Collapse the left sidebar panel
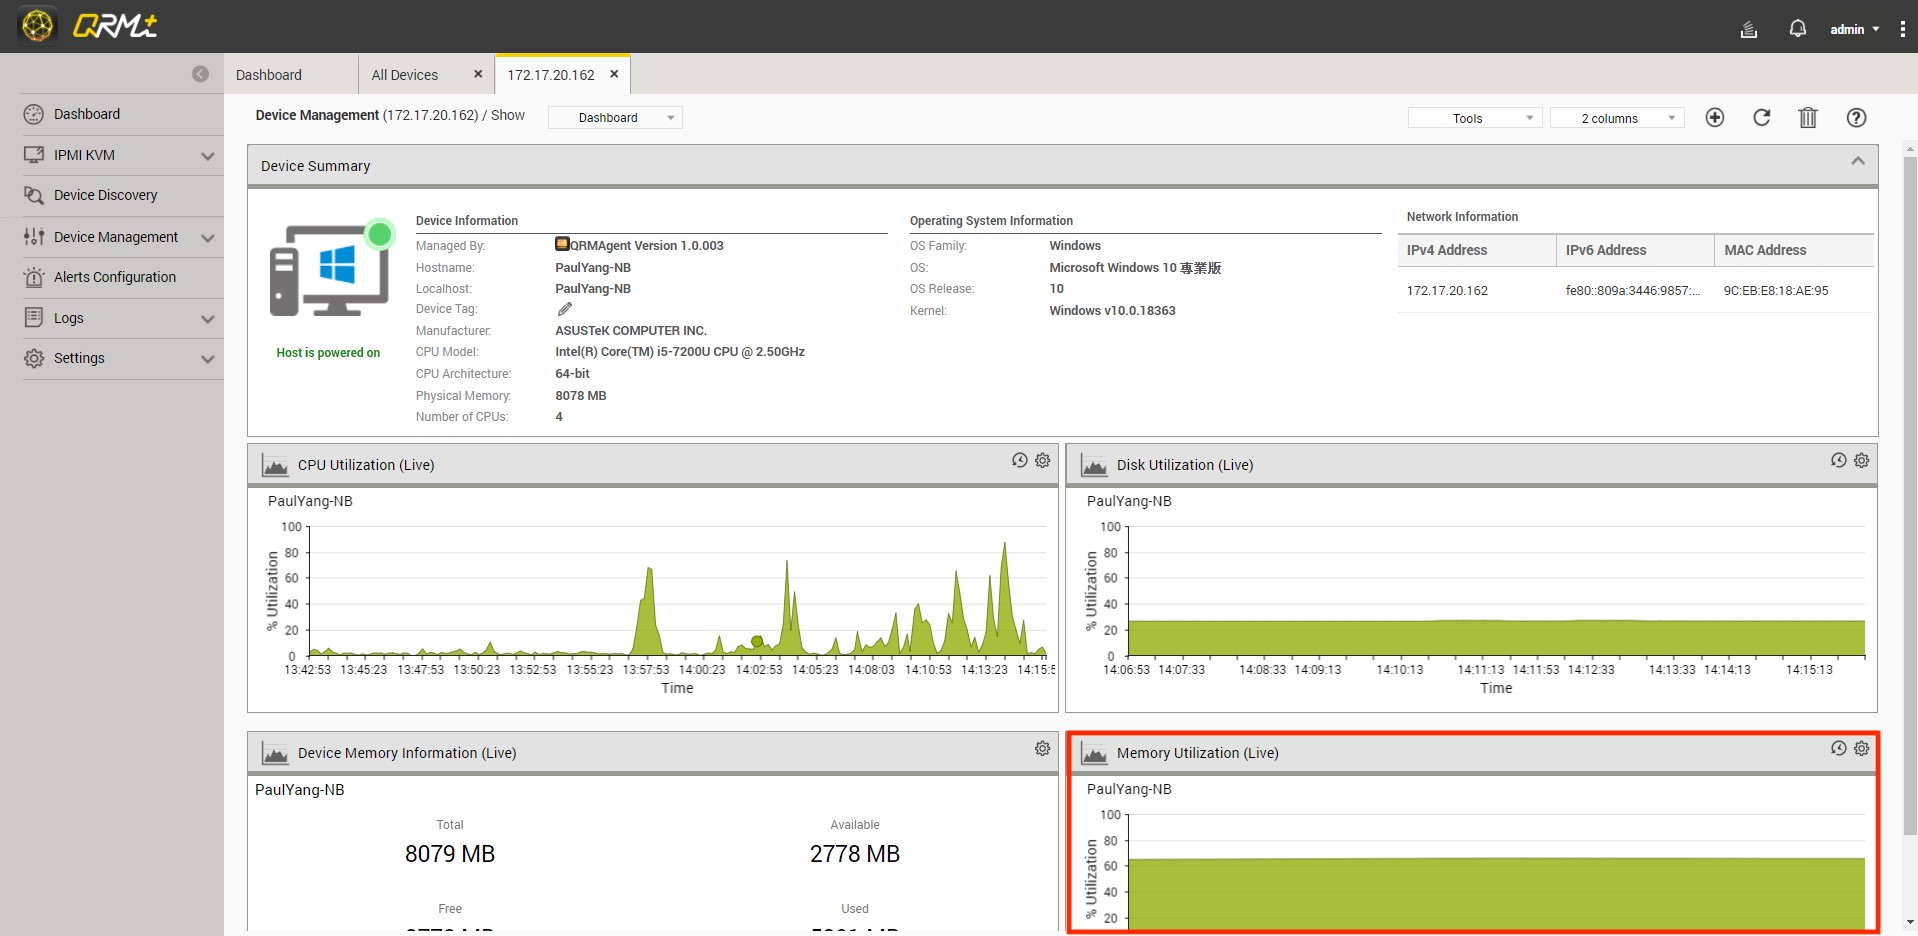Viewport: 1918px width, 936px height. pos(200,74)
